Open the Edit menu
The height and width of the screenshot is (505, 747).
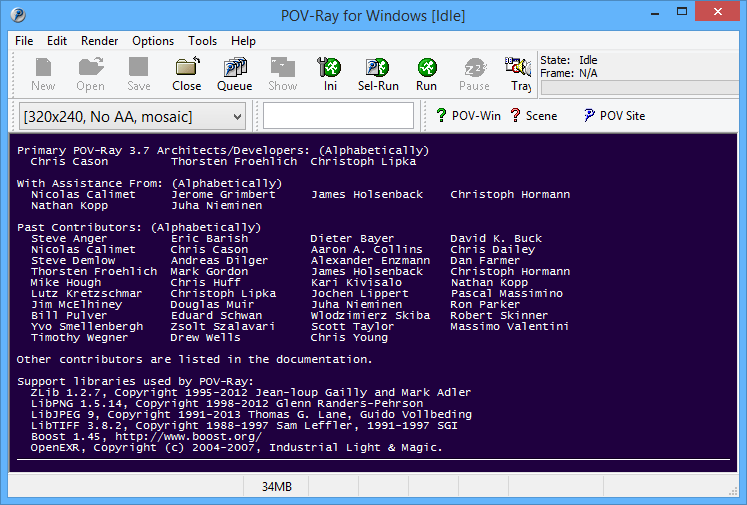(x=57, y=41)
